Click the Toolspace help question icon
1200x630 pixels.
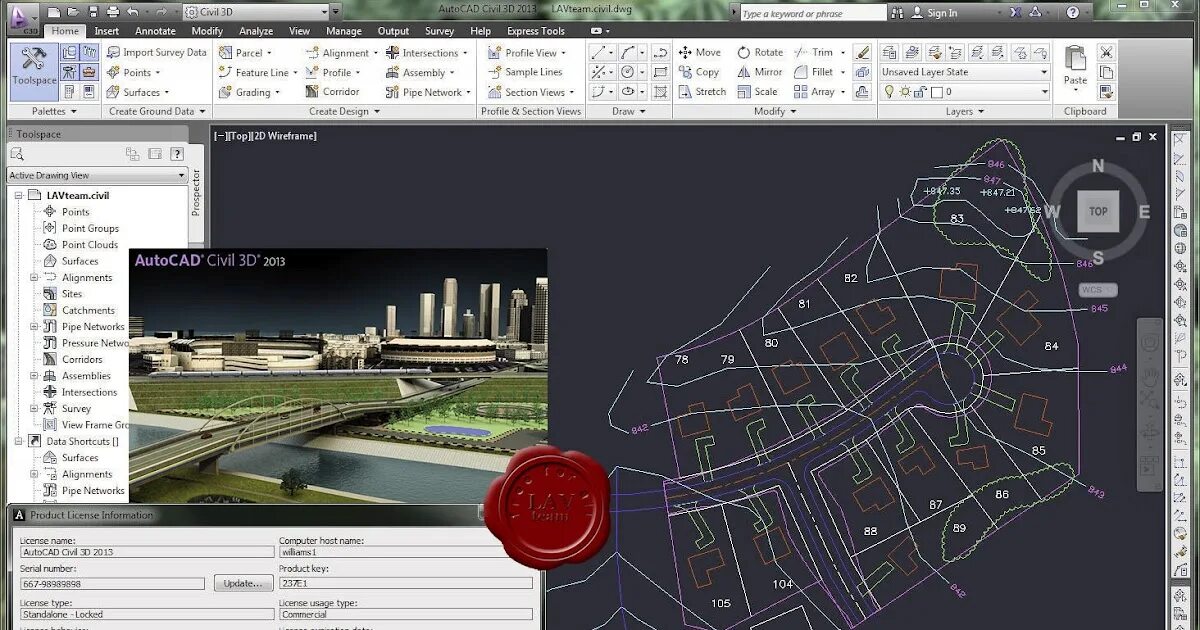click(177, 154)
